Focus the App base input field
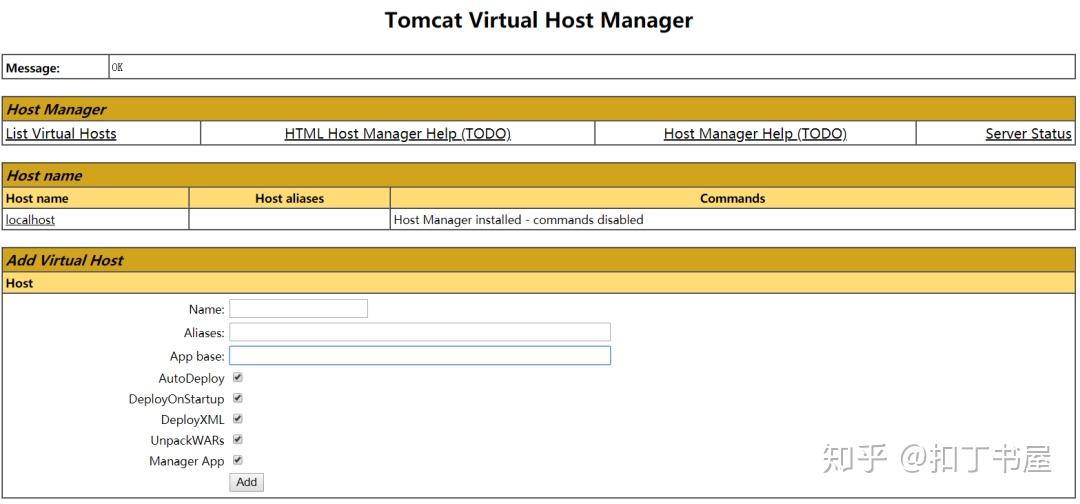The image size is (1080, 504). click(419, 355)
